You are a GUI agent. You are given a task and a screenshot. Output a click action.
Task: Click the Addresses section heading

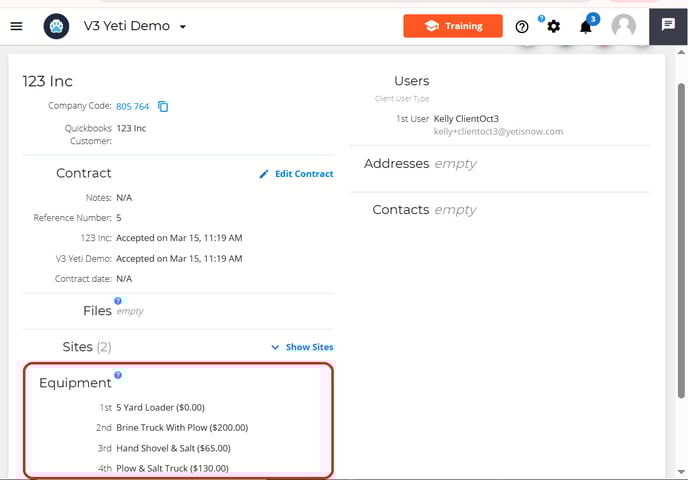coord(396,164)
